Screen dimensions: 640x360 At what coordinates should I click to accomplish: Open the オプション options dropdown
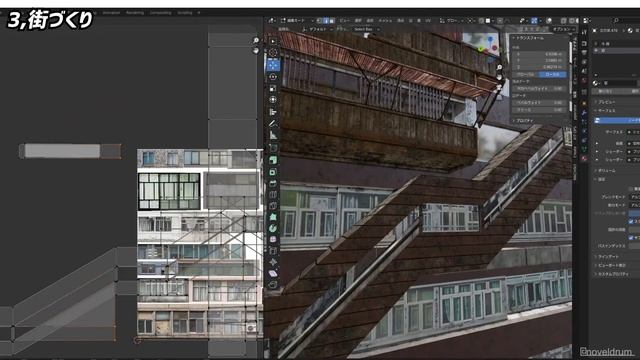(564, 29)
